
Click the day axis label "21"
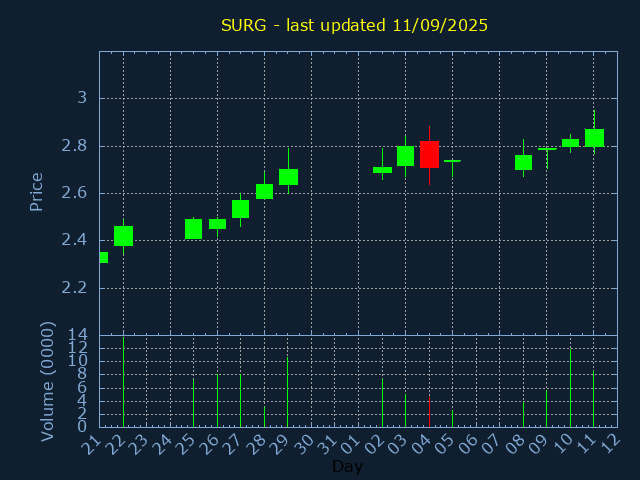(x=91, y=443)
